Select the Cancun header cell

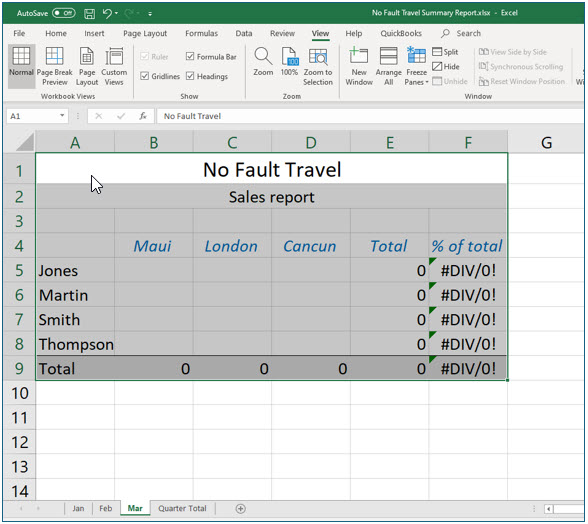[x=311, y=246]
